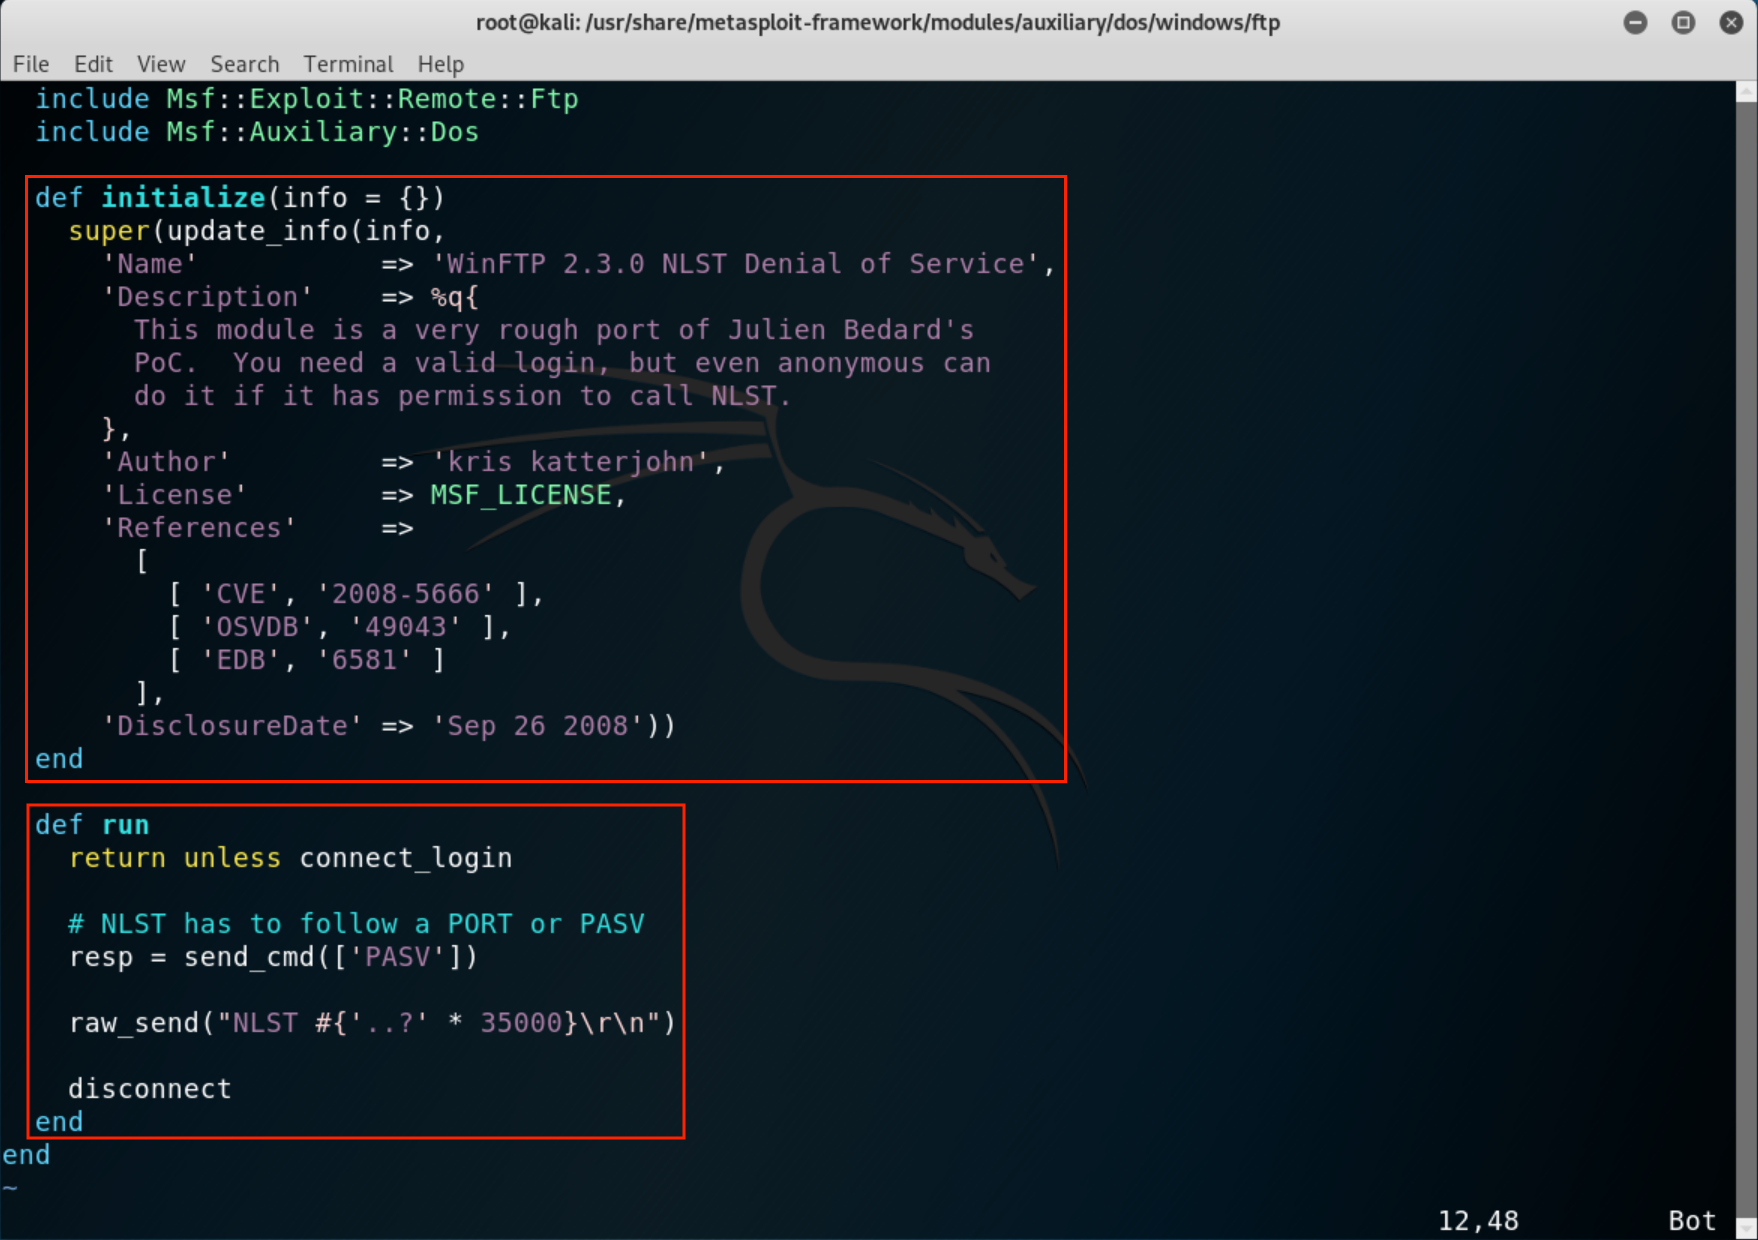Click on 'raw_send' call
The width and height of the screenshot is (1758, 1240).
pos(134,1023)
